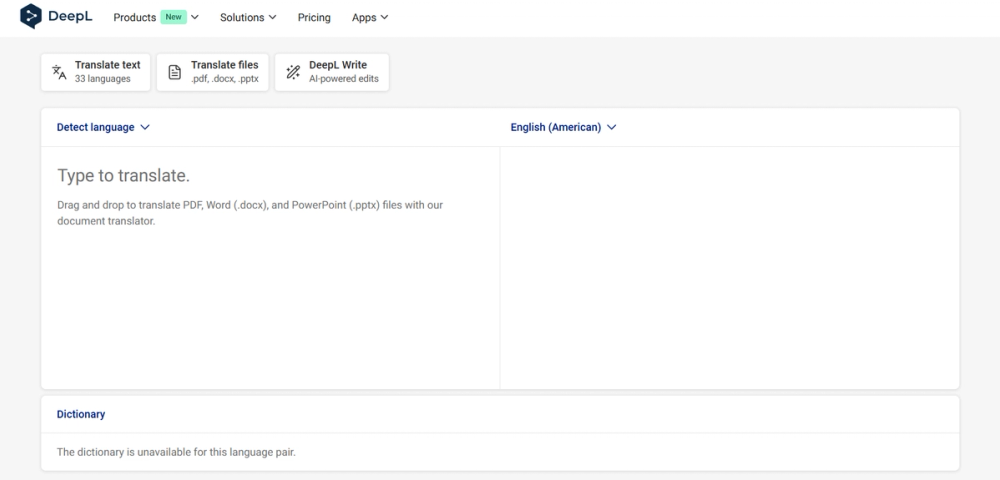Open the English (American) target language selector

pyautogui.click(x=563, y=127)
